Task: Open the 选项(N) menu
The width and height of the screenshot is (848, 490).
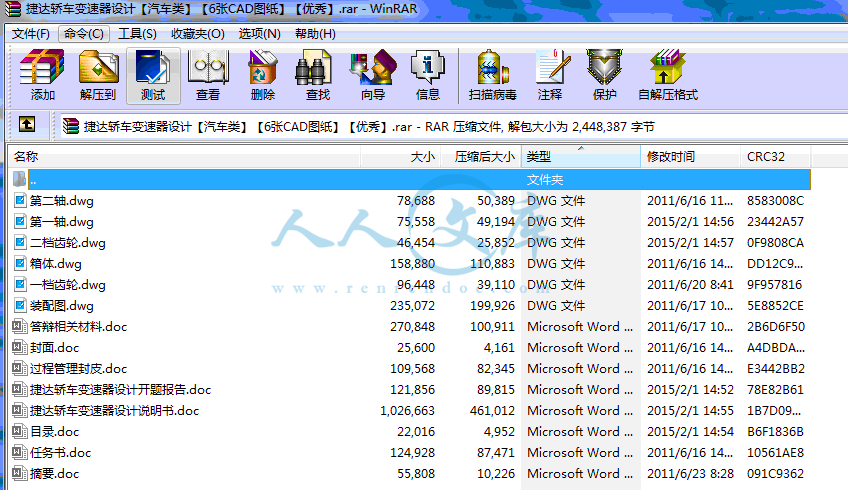Action: [x=260, y=34]
